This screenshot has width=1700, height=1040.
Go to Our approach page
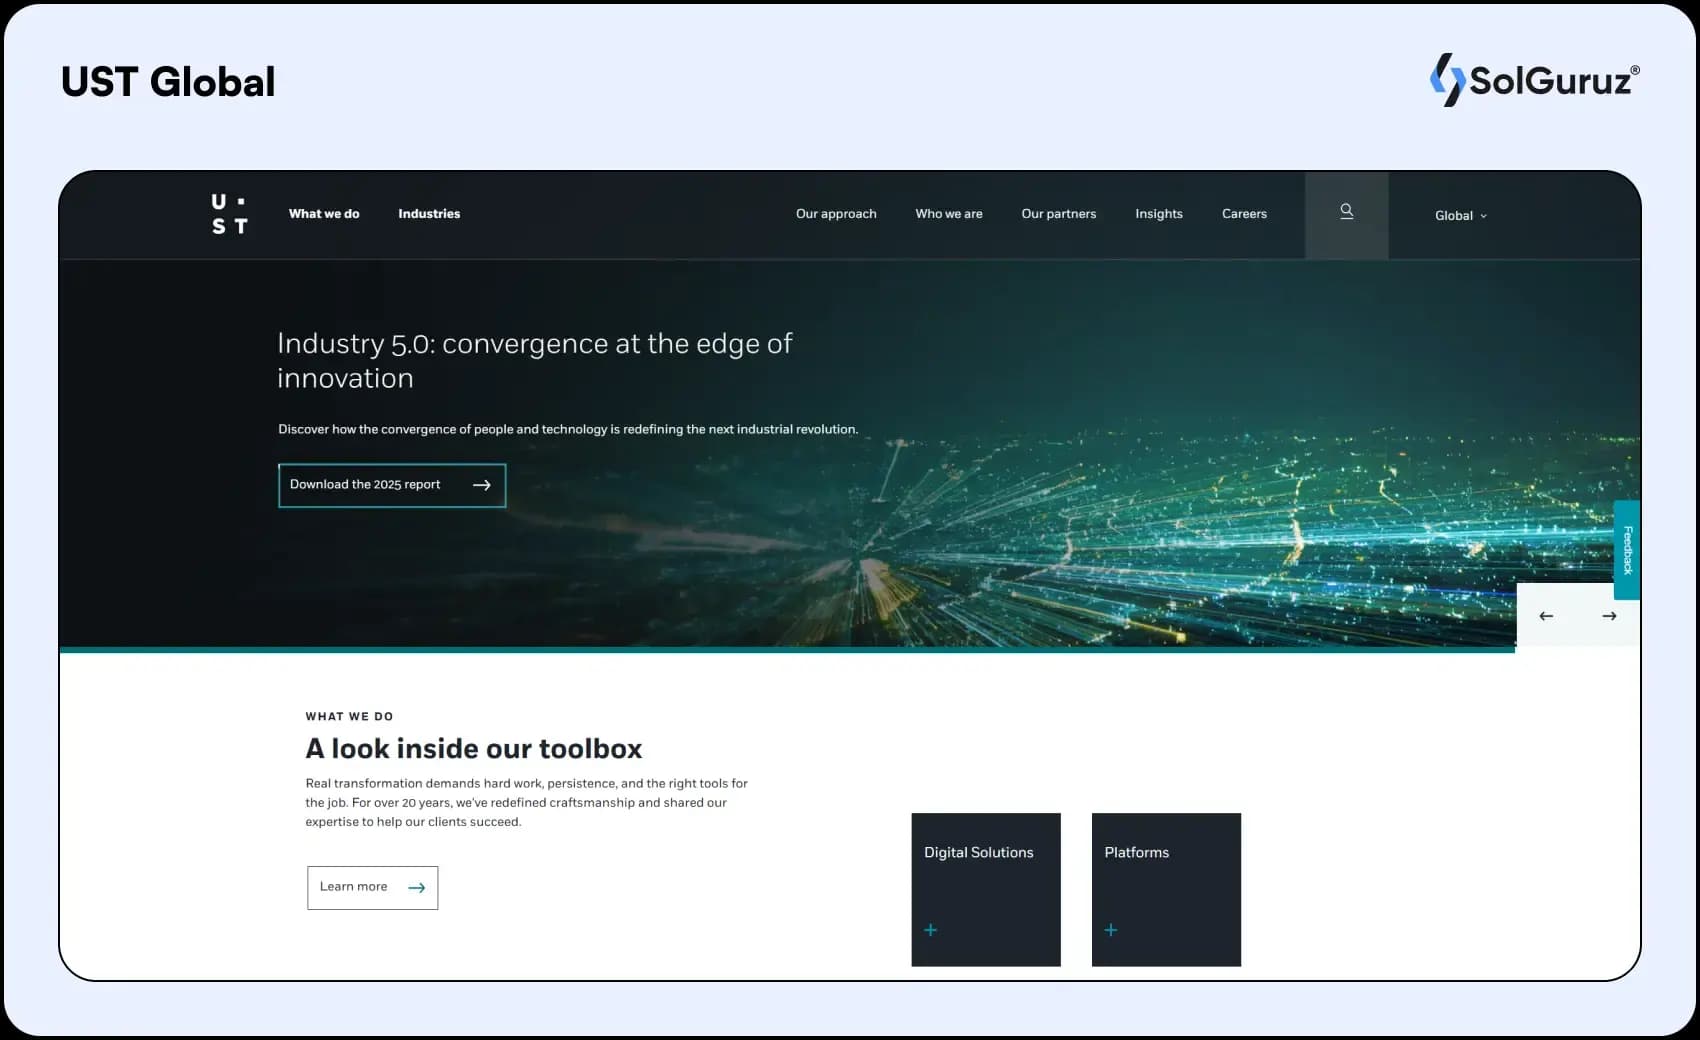836,214
